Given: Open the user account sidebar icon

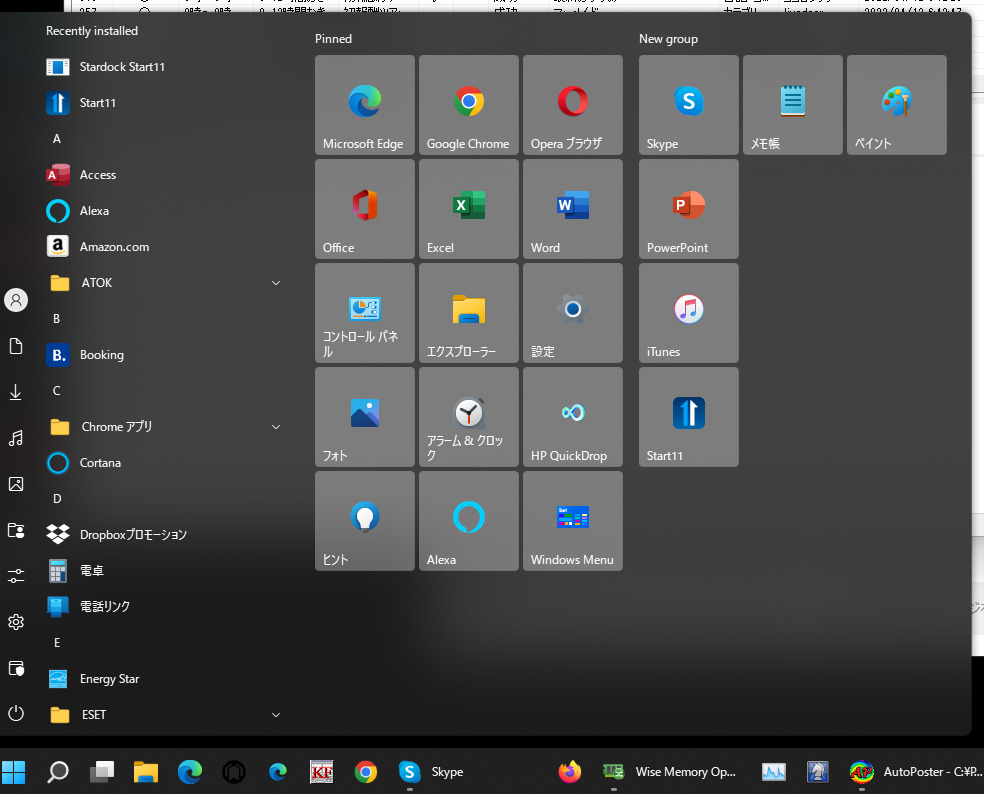Looking at the screenshot, I should coord(16,300).
